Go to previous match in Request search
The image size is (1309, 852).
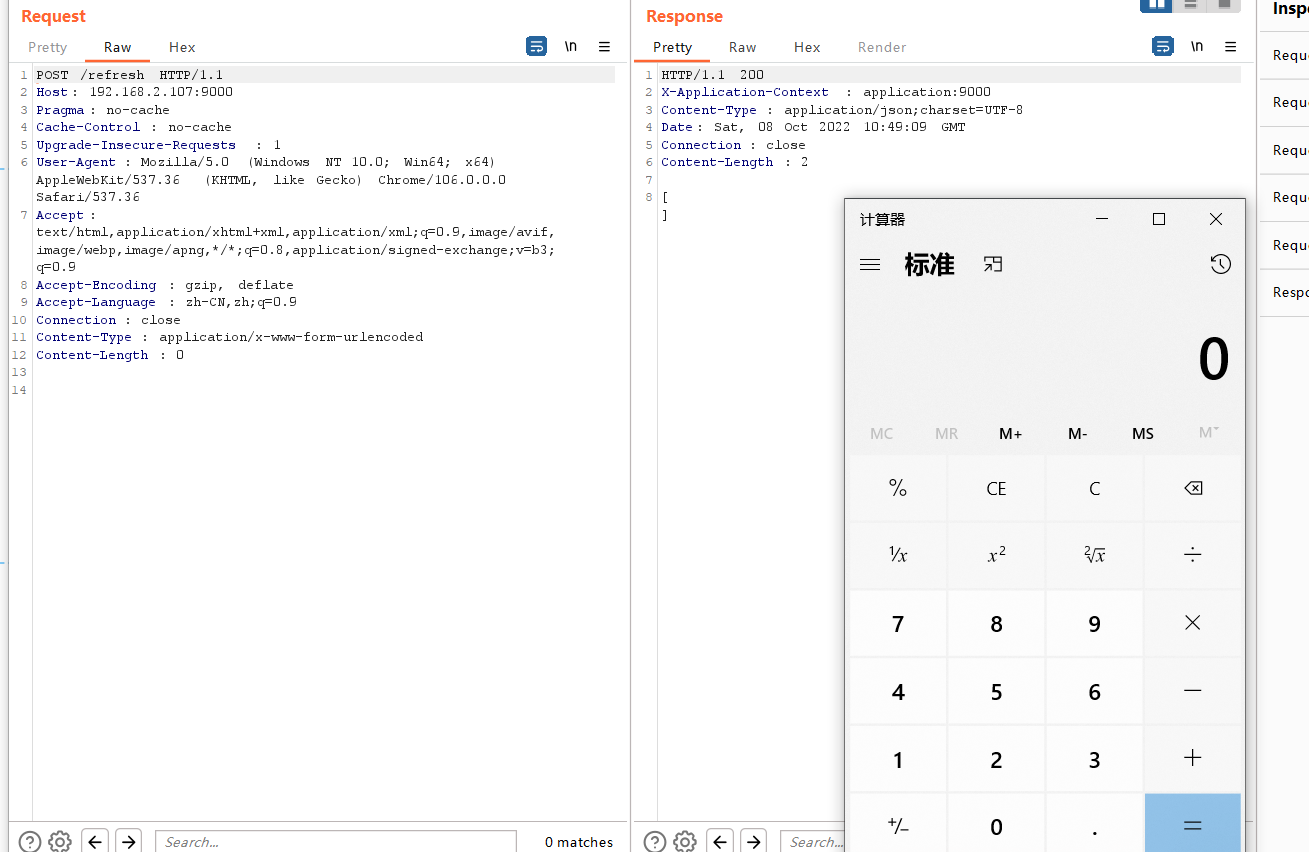click(x=95, y=841)
